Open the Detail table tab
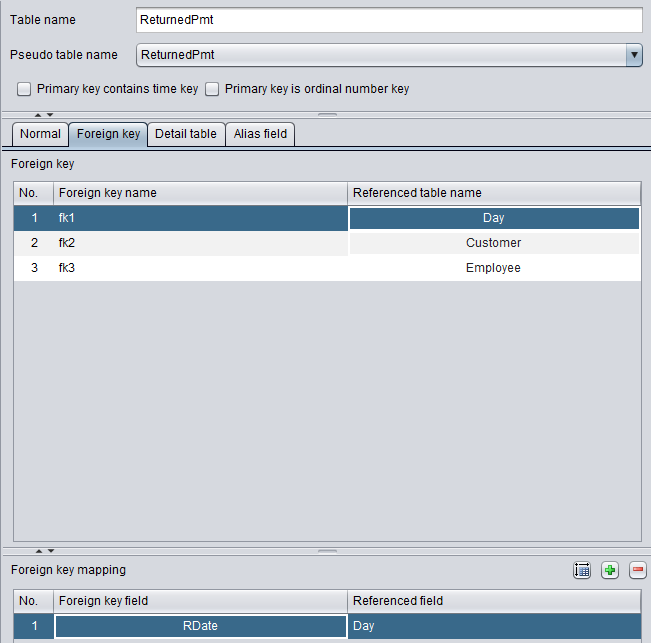 [x=185, y=134]
